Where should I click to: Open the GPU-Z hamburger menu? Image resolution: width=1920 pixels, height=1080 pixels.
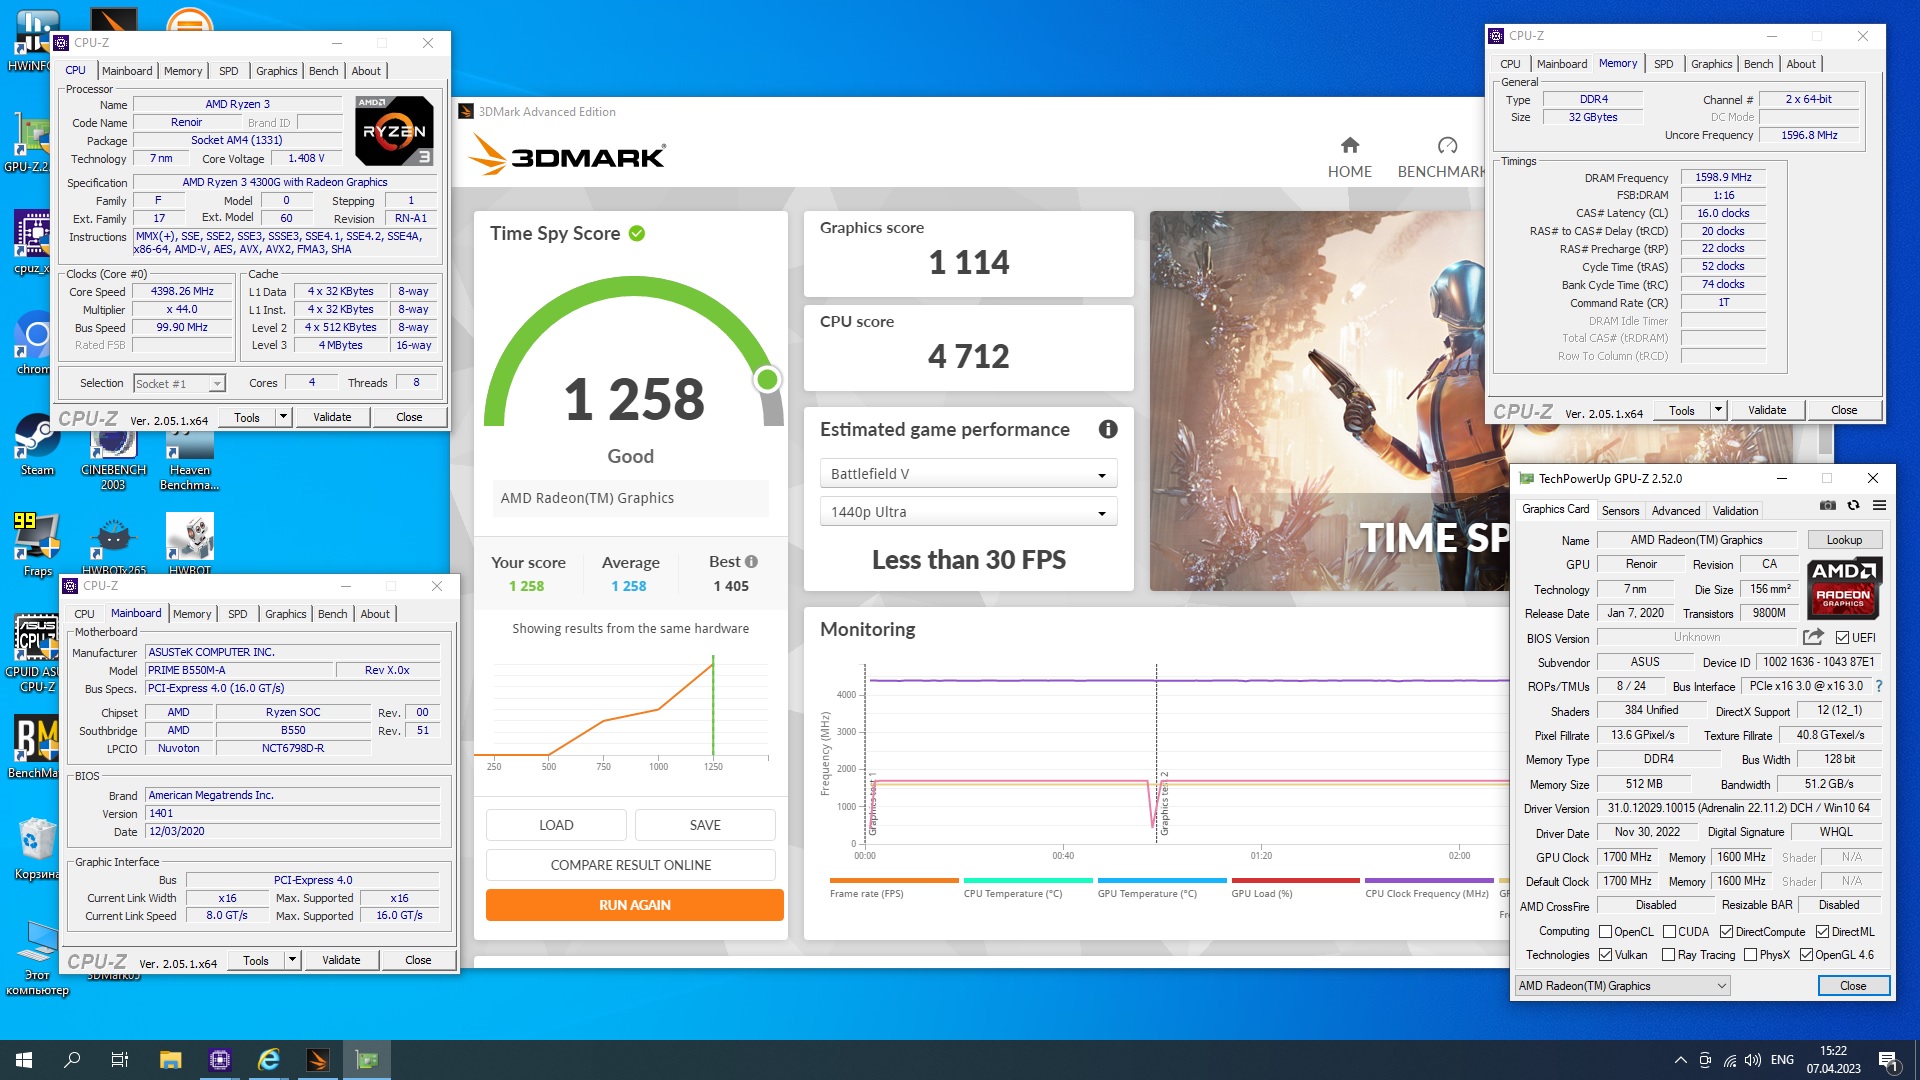tap(1879, 506)
